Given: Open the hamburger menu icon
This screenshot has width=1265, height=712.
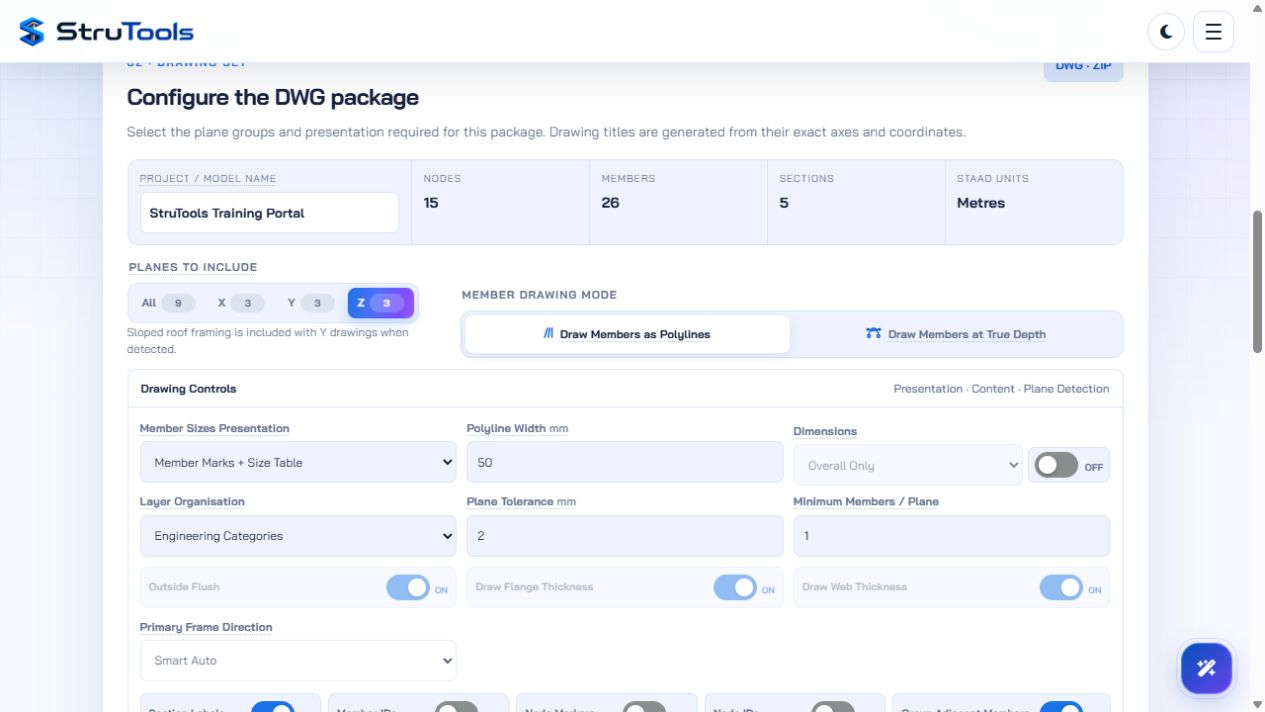Looking at the screenshot, I should (x=1213, y=32).
